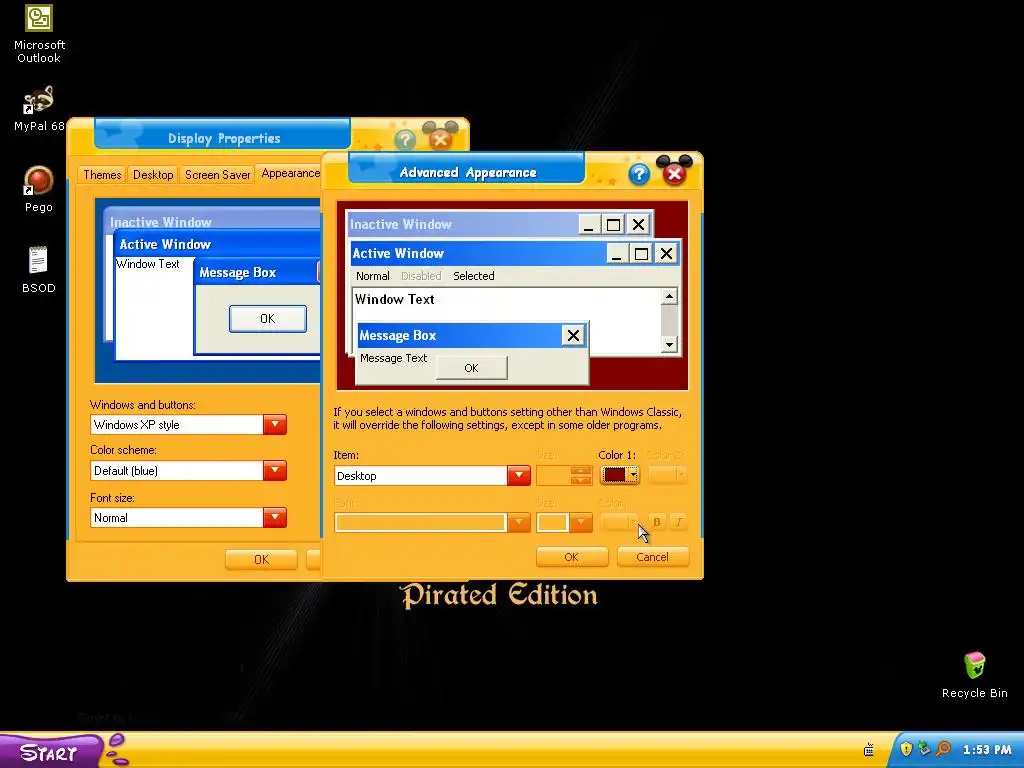1024x768 pixels.
Task: Click the keyboard language bar icon
Action: tap(869, 750)
